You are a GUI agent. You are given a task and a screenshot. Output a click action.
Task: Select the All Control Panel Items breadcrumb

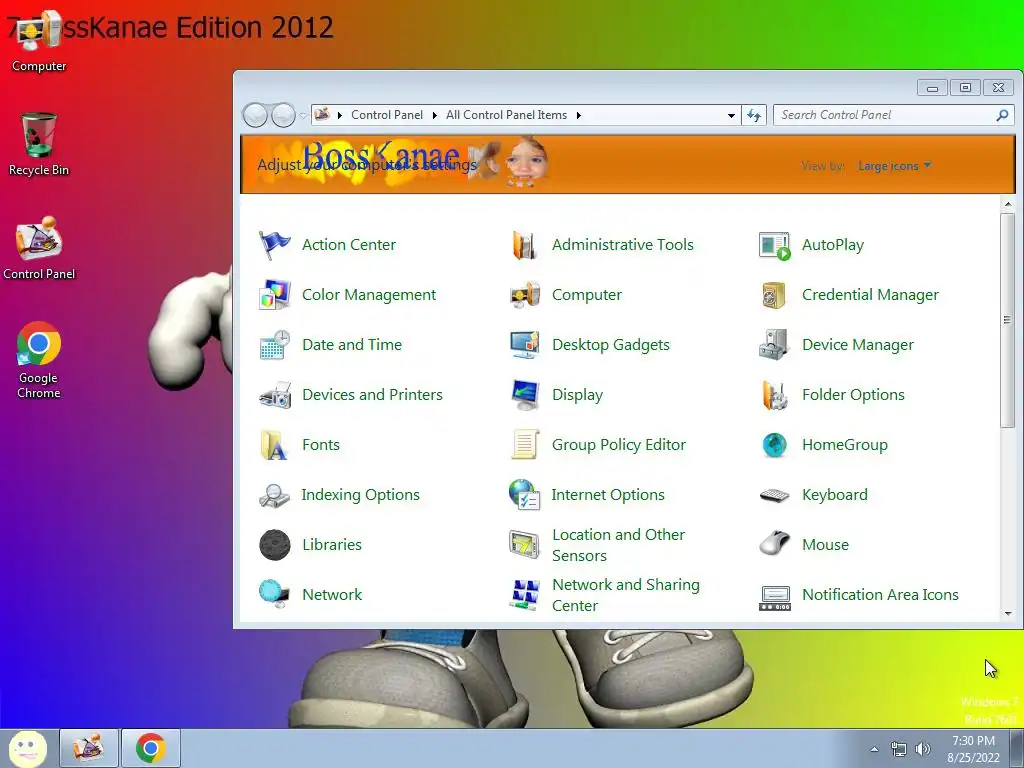pyautogui.click(x=506, y=115)
